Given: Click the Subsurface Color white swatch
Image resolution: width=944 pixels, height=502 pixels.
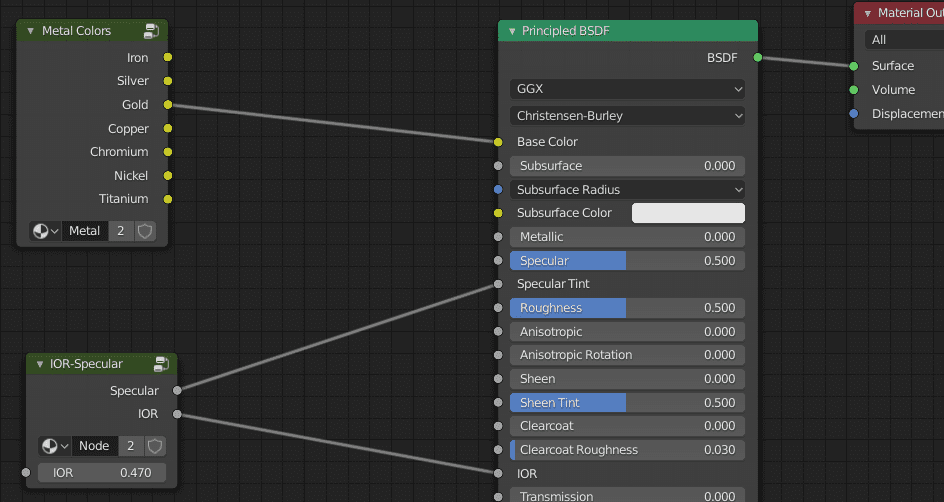Looking at the screenshot, I should [688, 213].
